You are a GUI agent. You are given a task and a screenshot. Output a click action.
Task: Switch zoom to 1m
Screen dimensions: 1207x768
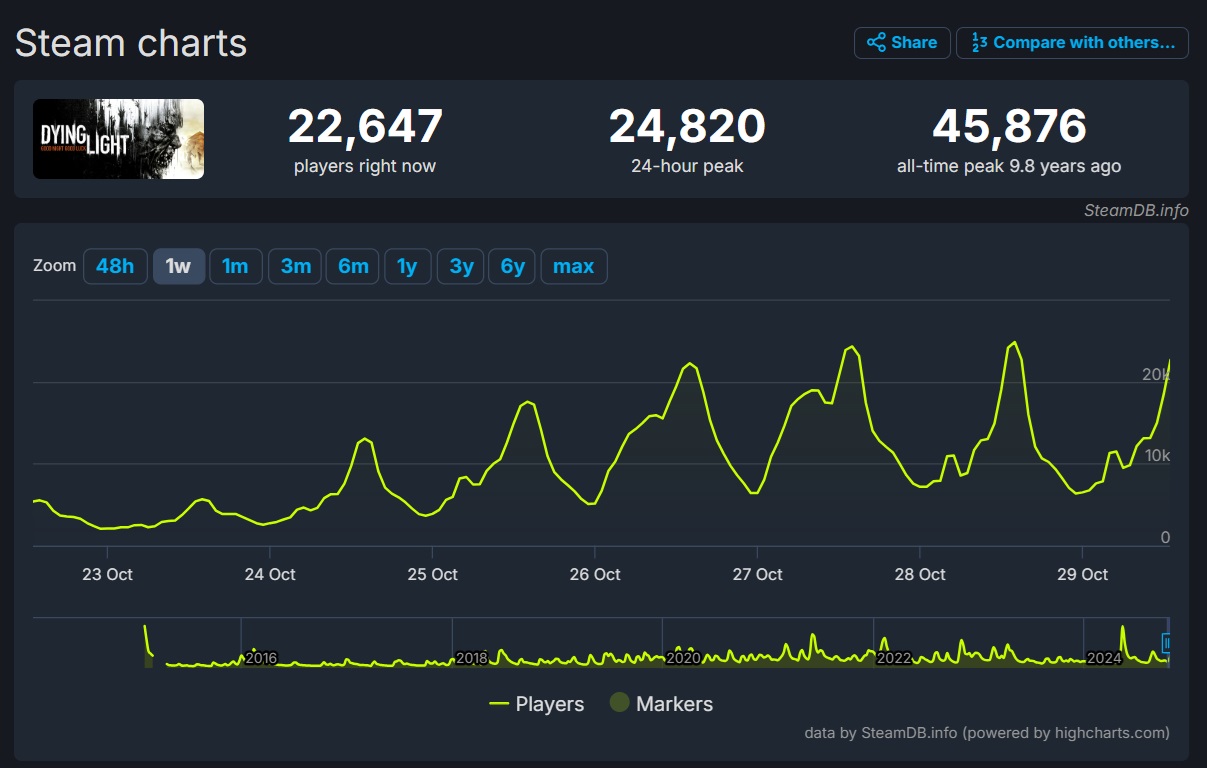(x=236, y=267)
